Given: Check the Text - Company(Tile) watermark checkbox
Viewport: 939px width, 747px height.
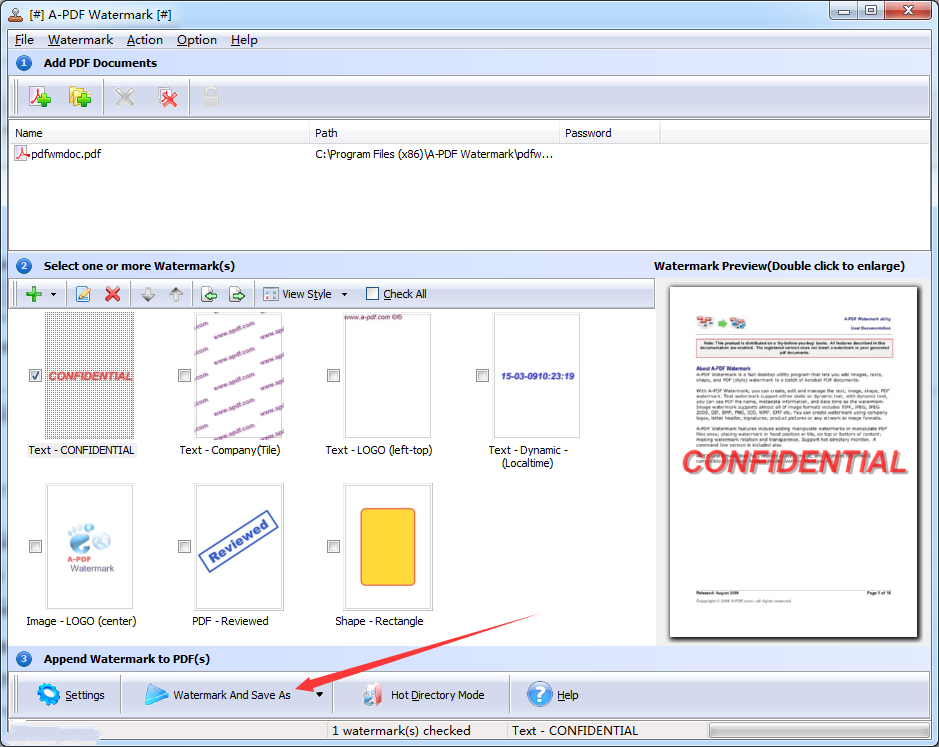Looking at the screenshot, I should [x=184, y=375].
